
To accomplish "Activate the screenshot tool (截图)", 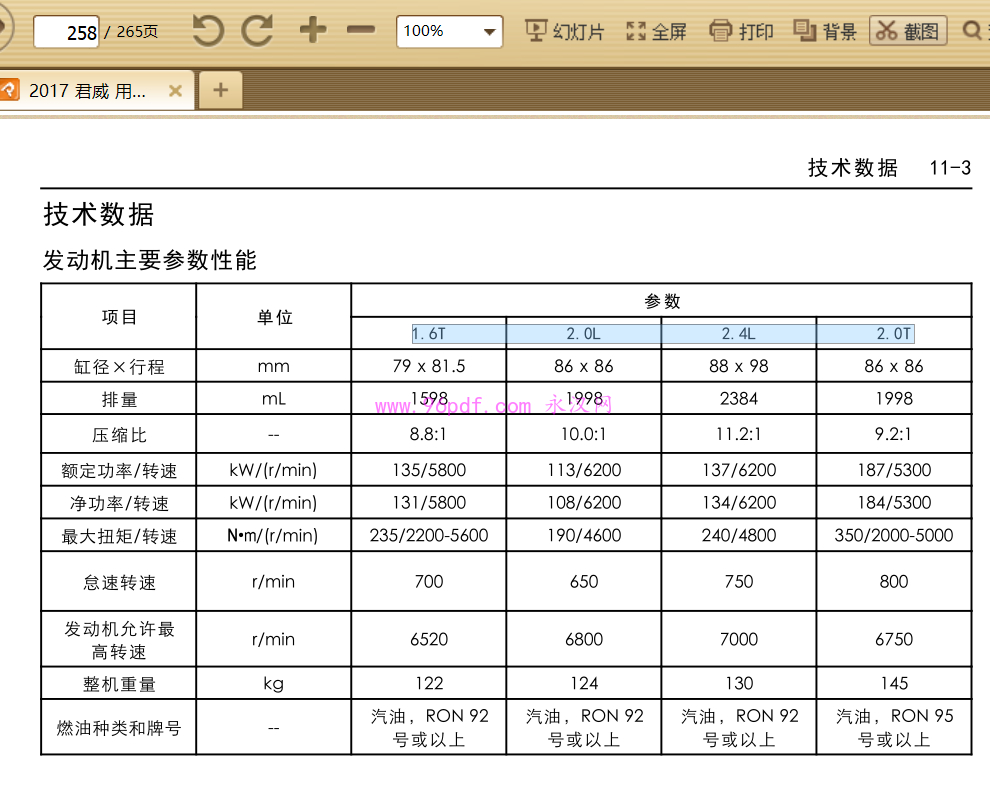I will 908,31.
